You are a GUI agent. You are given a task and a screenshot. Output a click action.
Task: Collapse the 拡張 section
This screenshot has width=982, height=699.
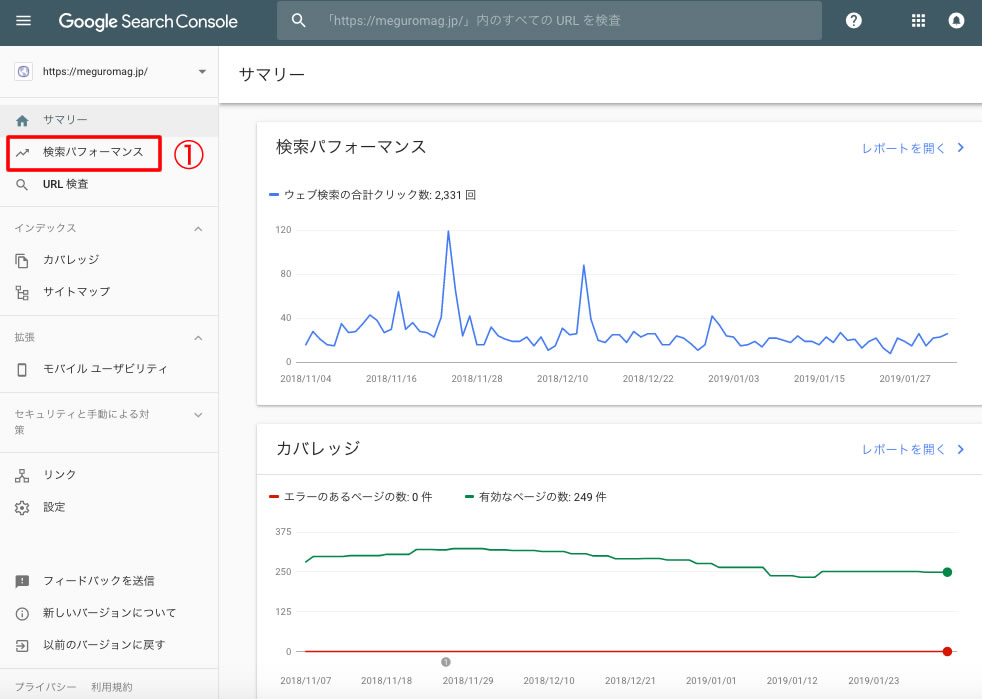(198, 338)
